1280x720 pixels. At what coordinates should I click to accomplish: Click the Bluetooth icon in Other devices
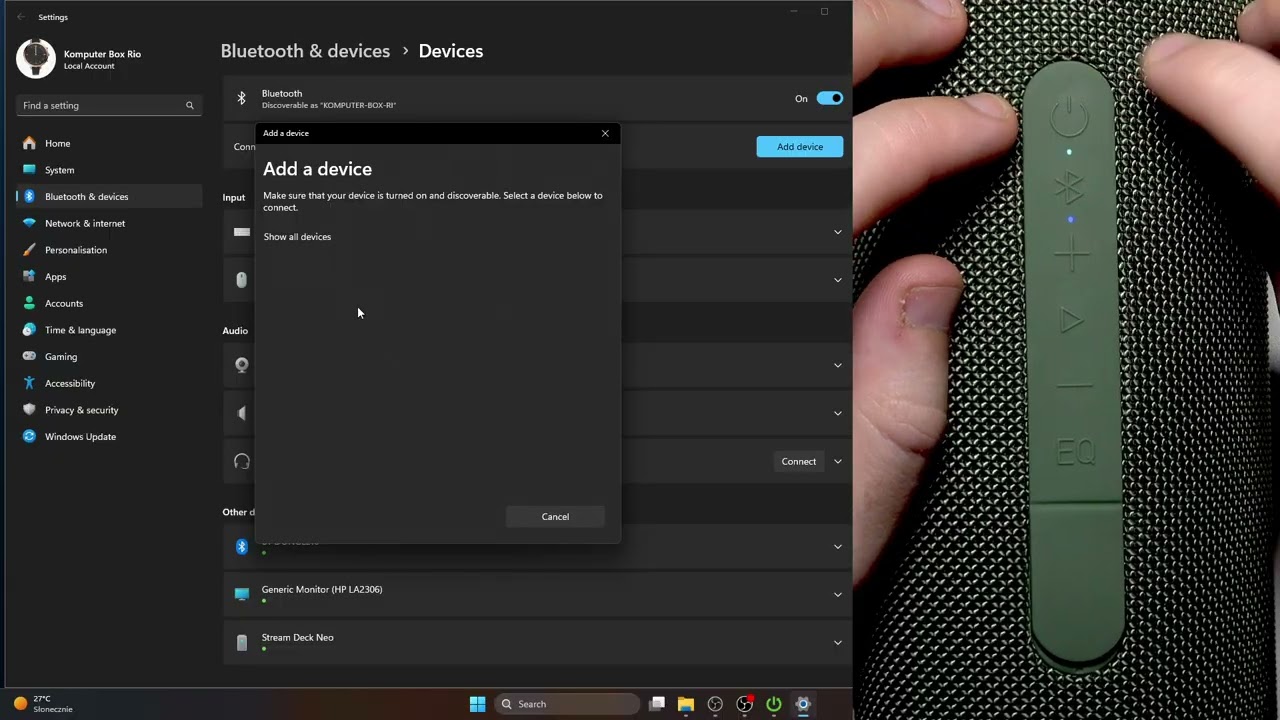[x=241, y=546]
